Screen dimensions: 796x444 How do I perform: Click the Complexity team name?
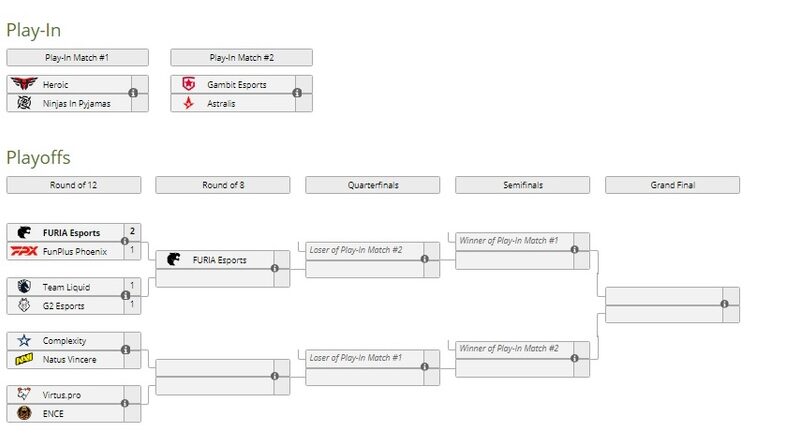pyautogui.click(x=63, y=341)
